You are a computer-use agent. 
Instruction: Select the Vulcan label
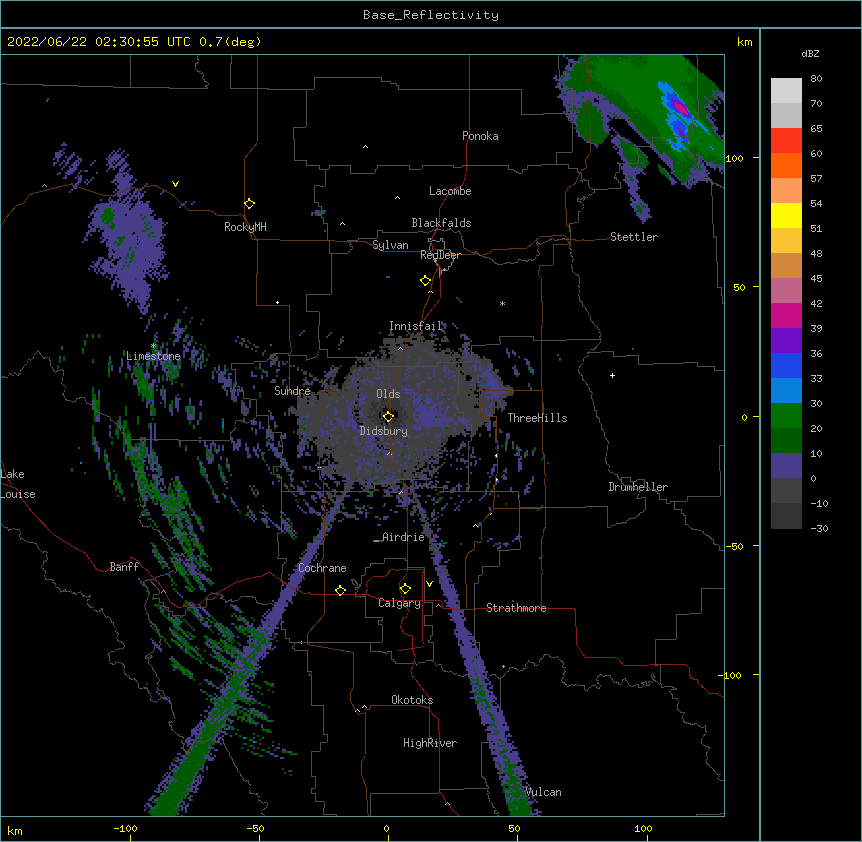(543, 792)
